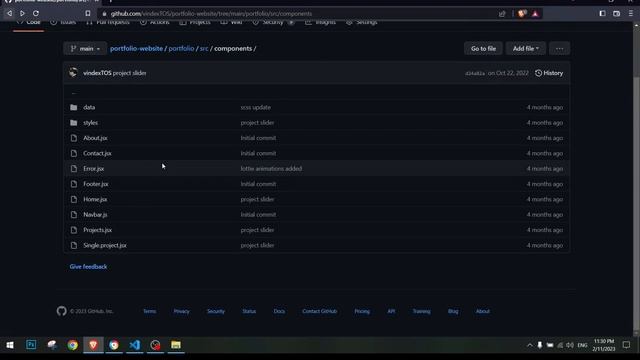Open Projects.jsx file
640x360 pixels.
click(97, 230)
